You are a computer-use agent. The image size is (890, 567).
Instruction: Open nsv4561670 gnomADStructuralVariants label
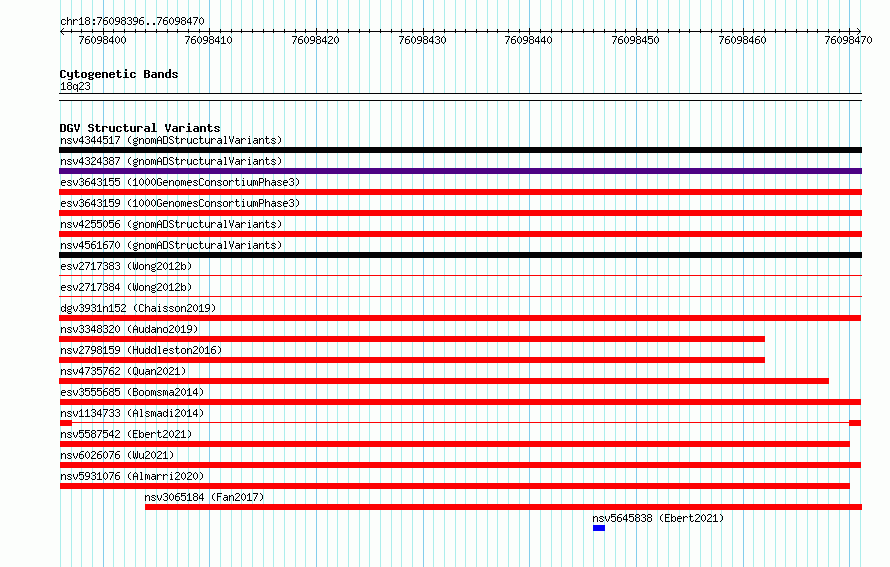pos(171,245)
